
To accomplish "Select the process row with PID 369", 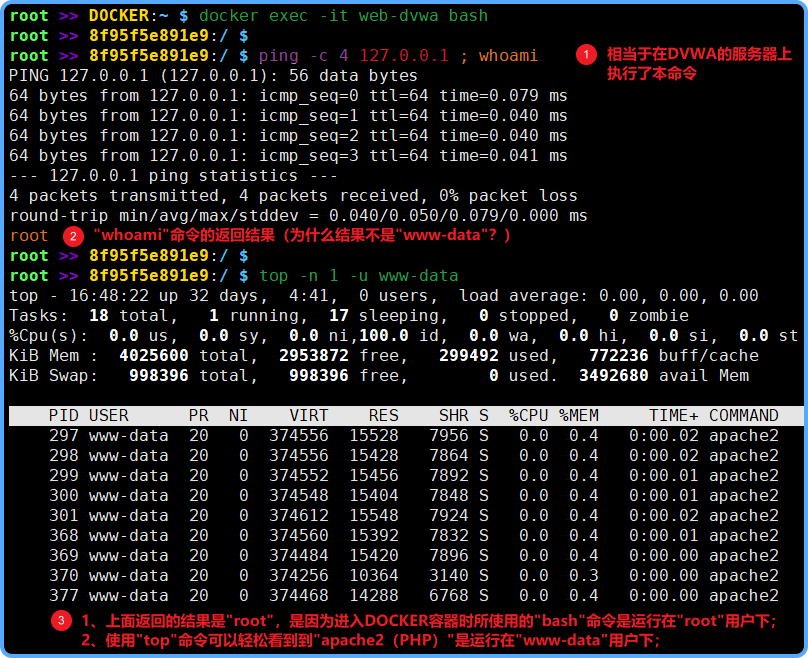I will [414, 556].
